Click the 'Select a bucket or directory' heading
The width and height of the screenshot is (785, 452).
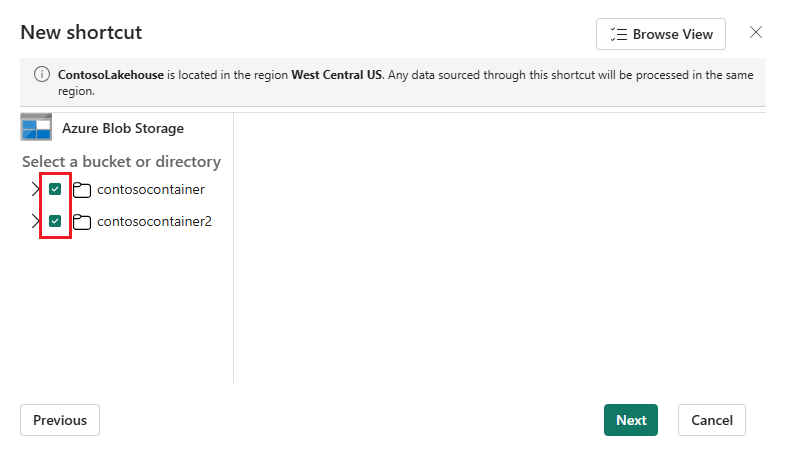121,162
